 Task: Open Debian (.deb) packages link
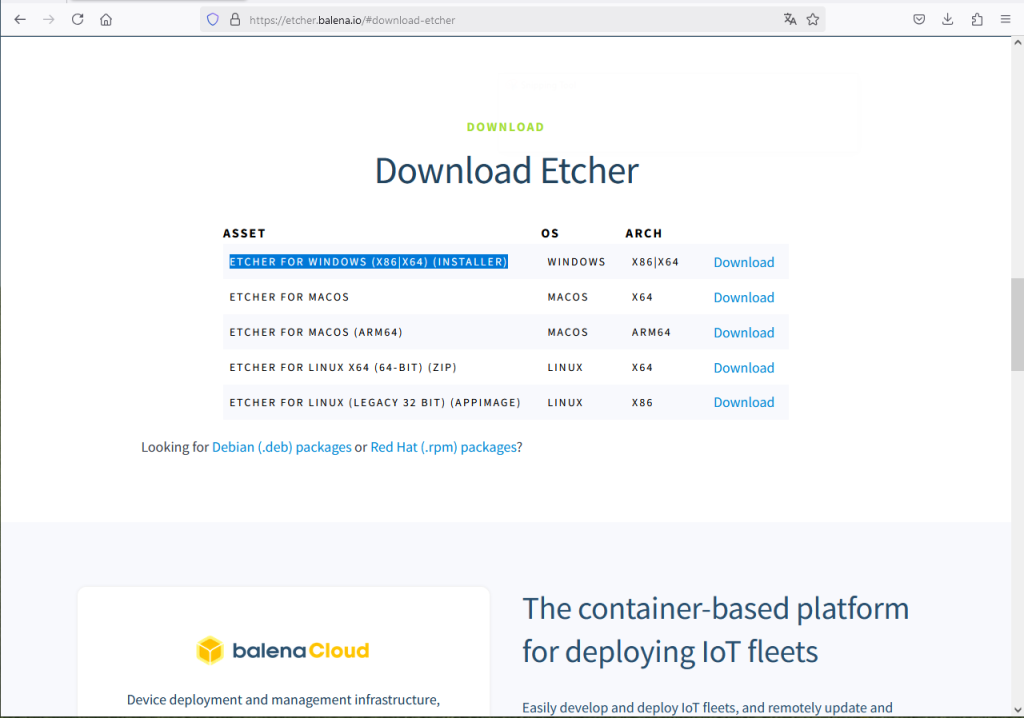(281, 447)
